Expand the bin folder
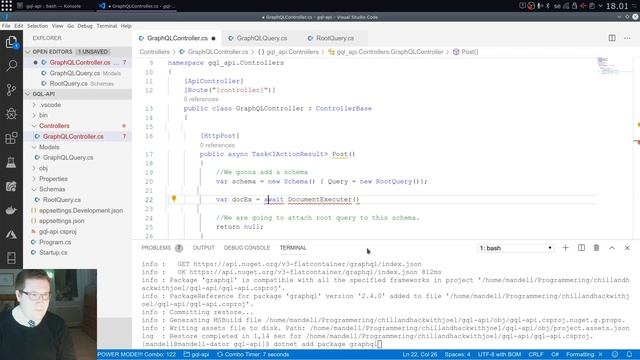Screen dimensions: 640x360 coord(43,116)
